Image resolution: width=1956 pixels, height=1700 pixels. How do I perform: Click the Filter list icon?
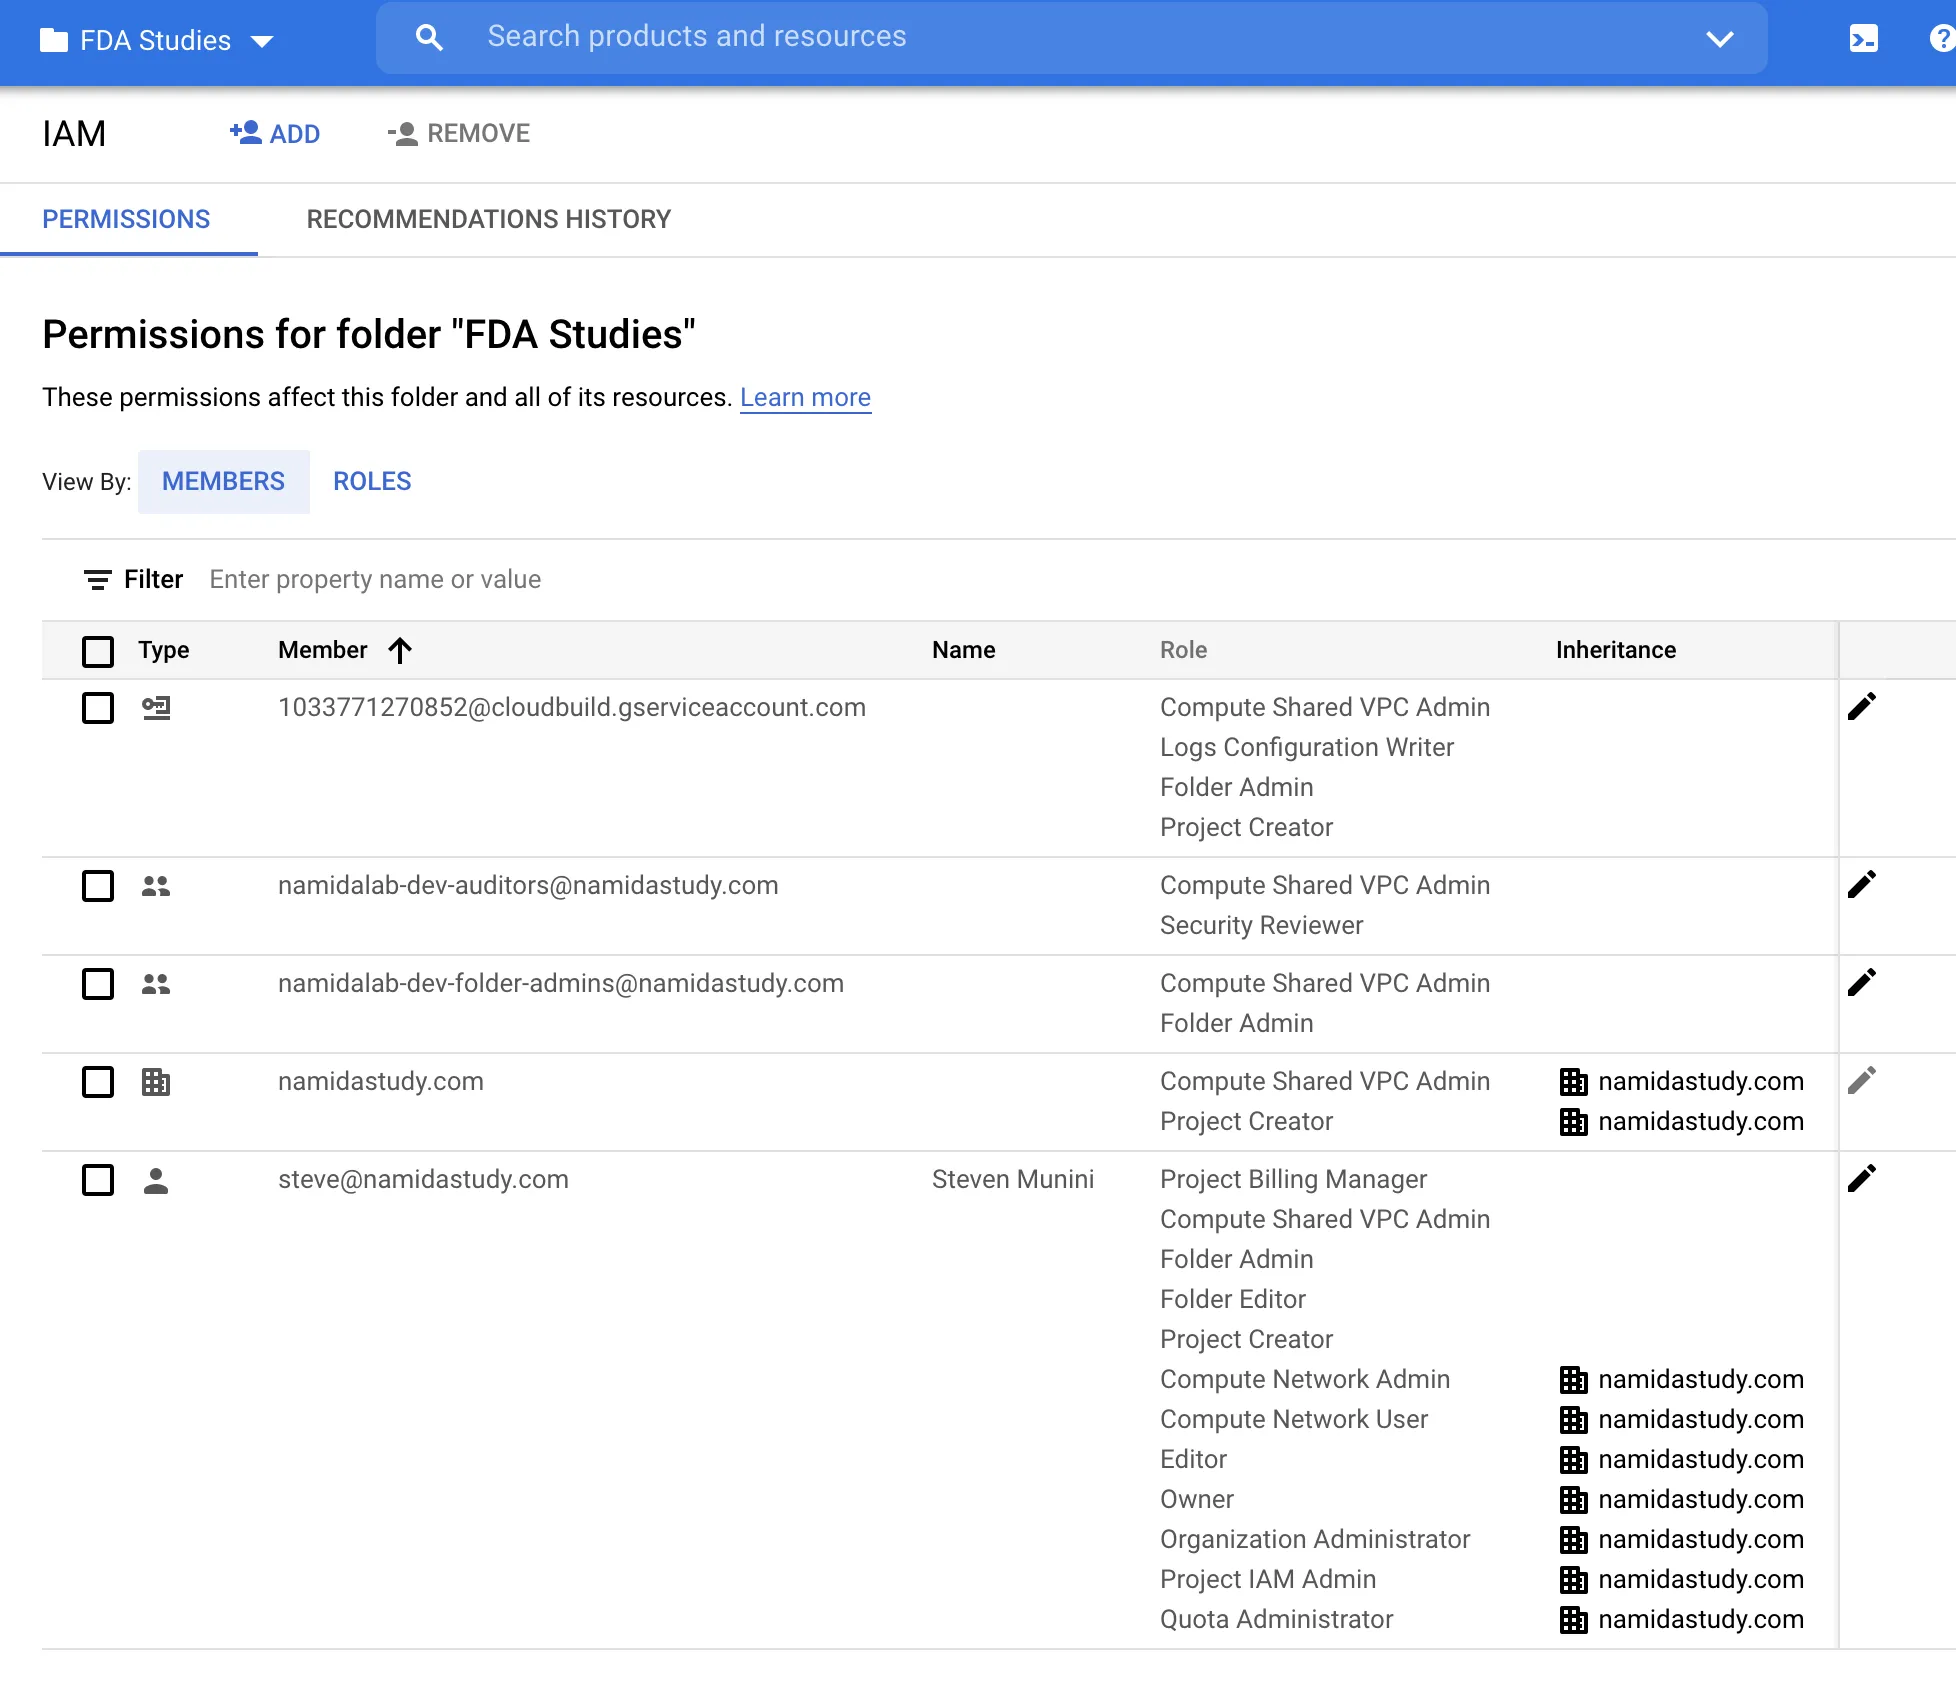pos(97,580)
